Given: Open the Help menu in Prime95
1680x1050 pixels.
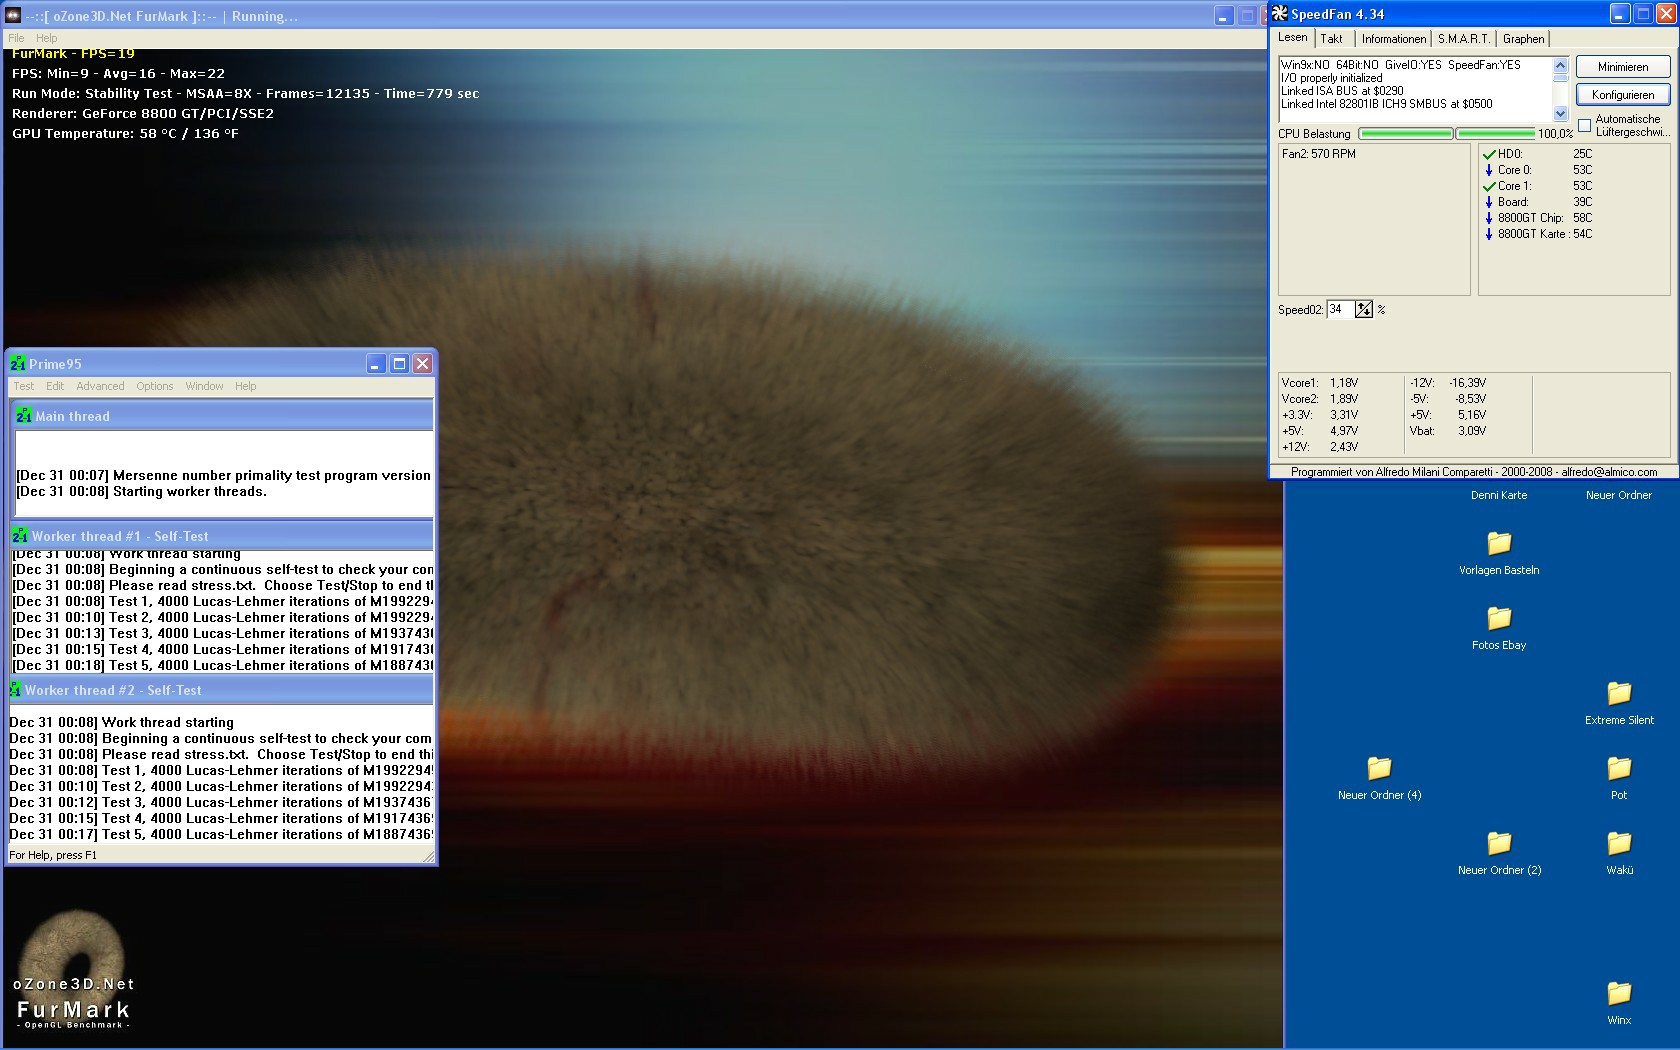Looking at the screenshot, I should pos(246,386).
